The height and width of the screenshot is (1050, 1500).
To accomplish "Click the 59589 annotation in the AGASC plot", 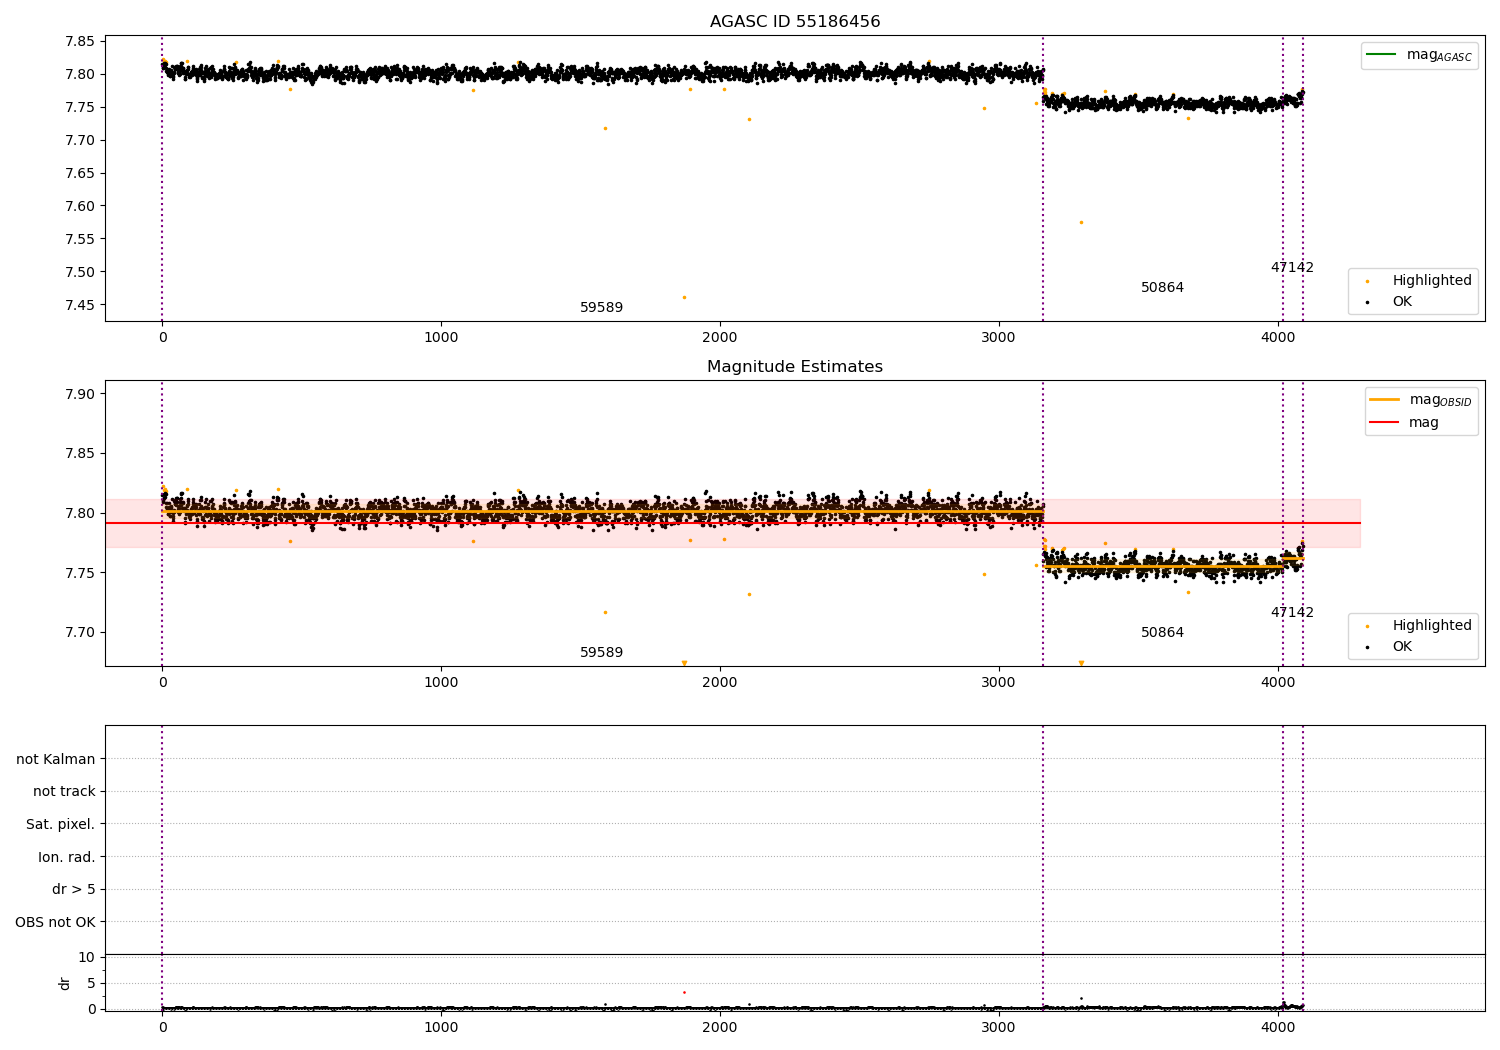I will [x=601, y=308].
